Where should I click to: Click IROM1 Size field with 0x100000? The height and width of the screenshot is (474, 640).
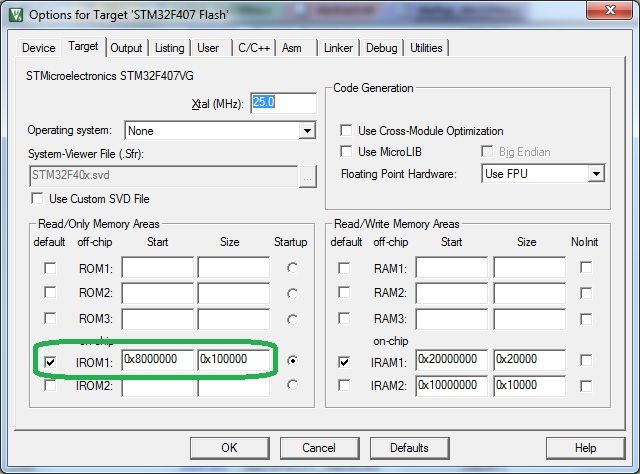tap(234, 360)
